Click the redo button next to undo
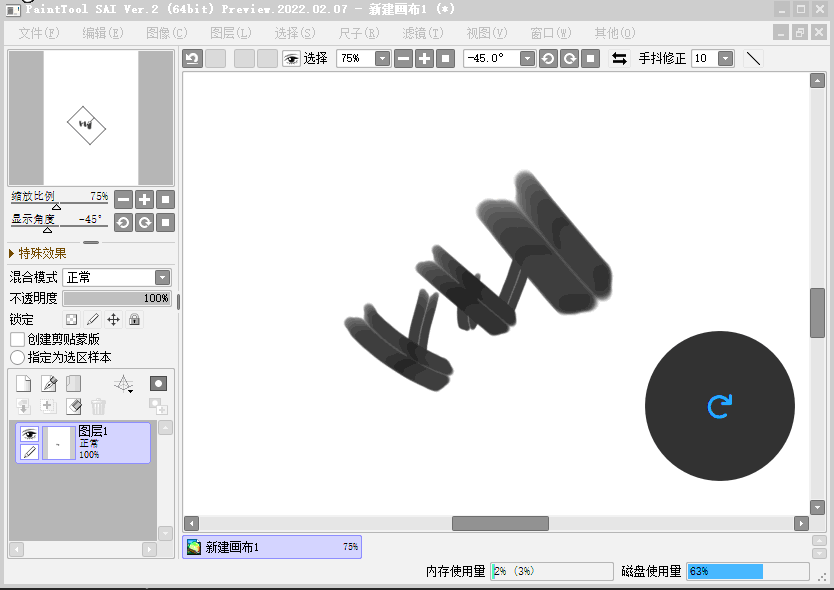Screen dimensions: 834x590 pos(215,59)
